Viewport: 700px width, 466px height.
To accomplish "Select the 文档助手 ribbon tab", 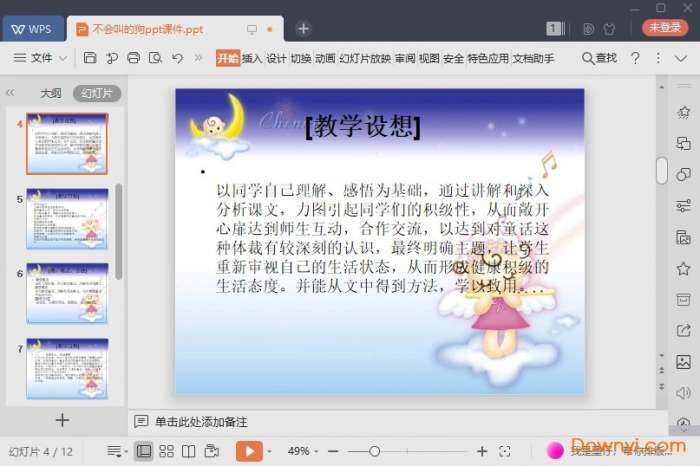I will (x=533, y=58).
